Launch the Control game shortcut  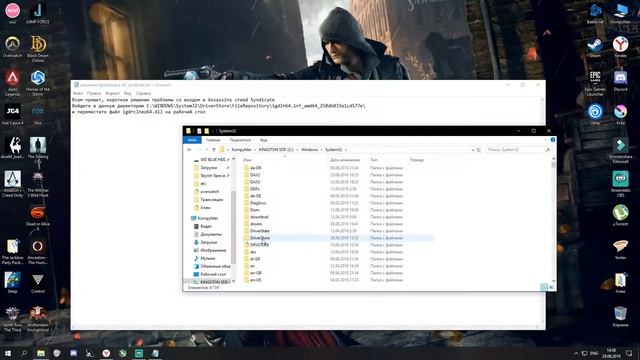point(38,283)
